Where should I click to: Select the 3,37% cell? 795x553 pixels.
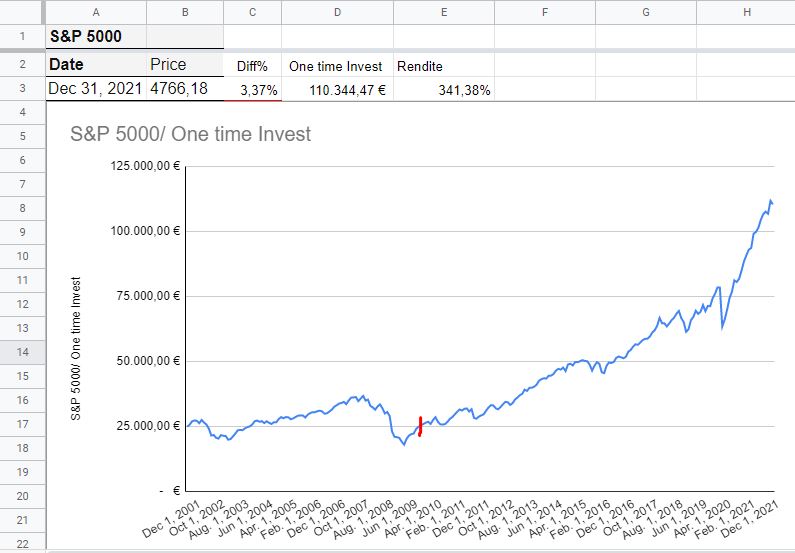click(252, 89)
